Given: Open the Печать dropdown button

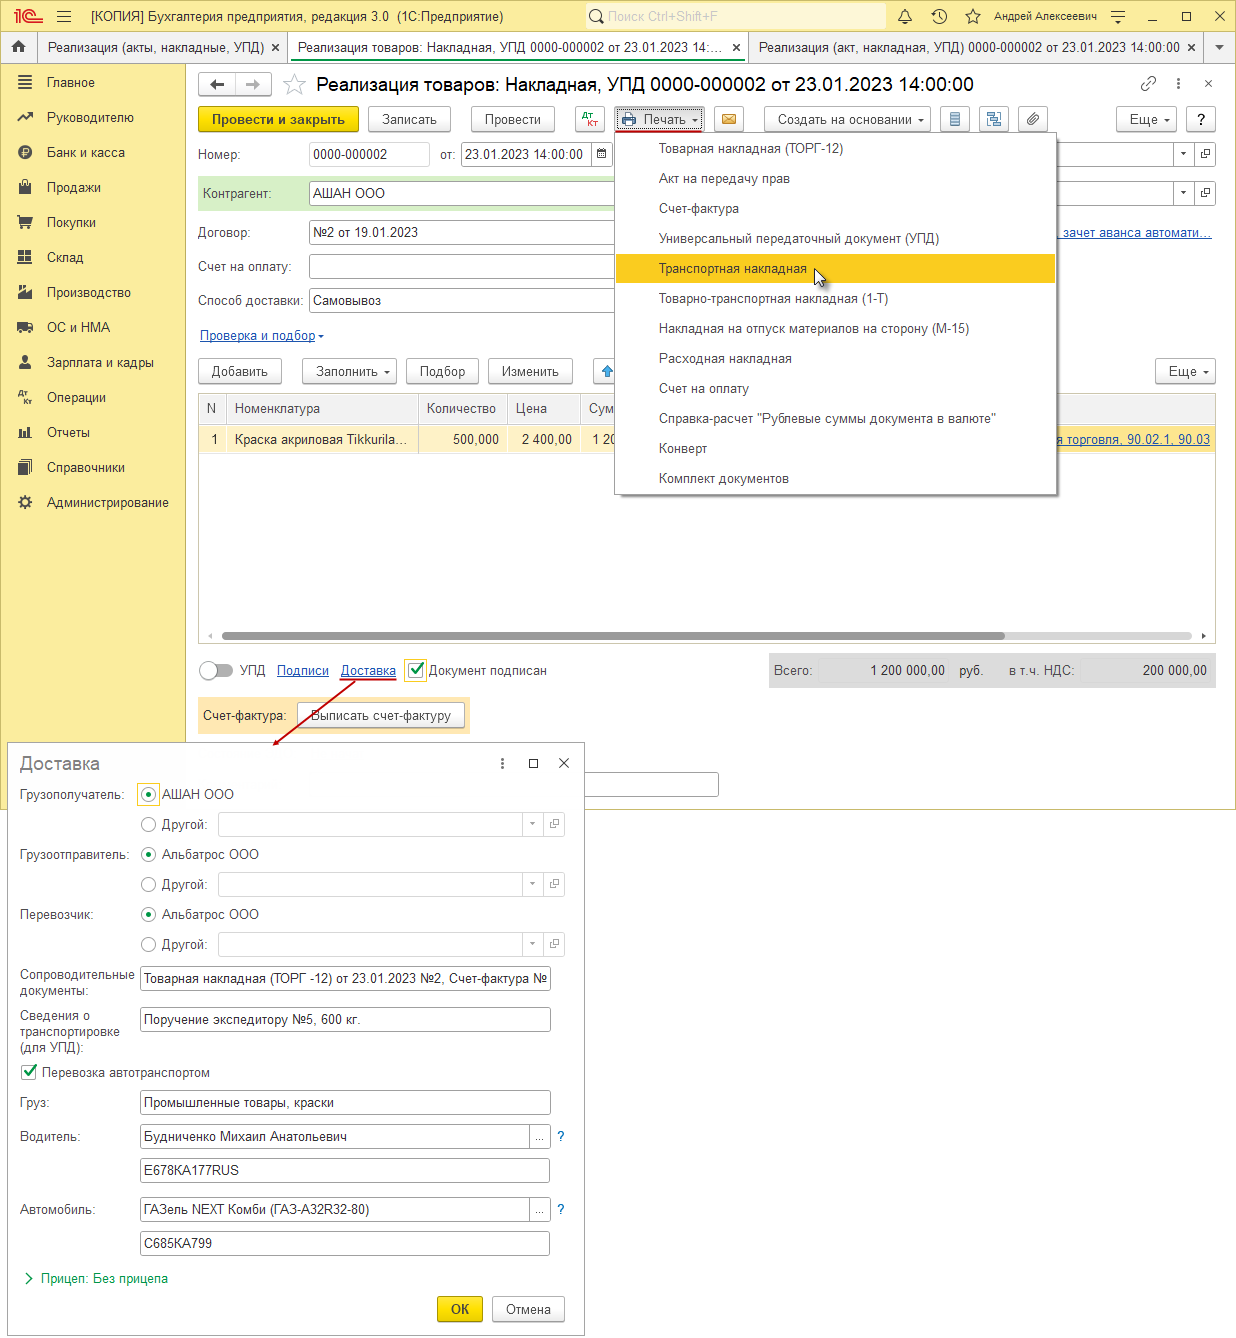Looking at the screenshot, I should (x=660, y=119).
